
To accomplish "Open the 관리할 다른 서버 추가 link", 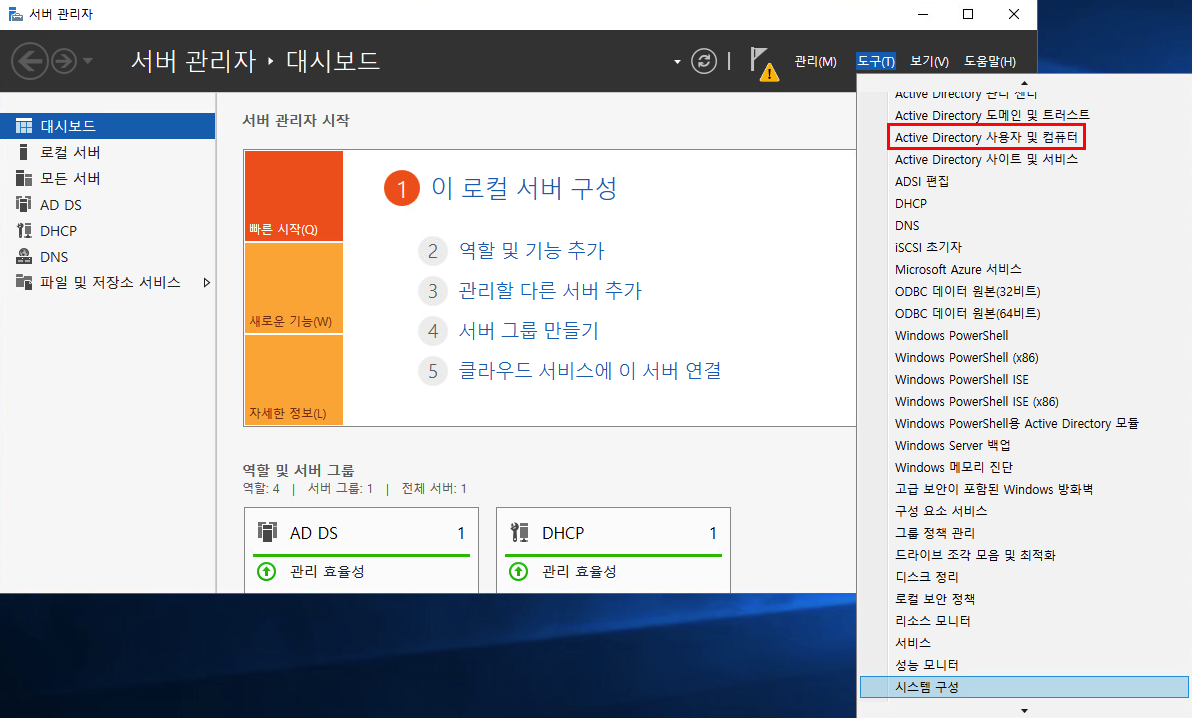I will [x=550, y=291].
